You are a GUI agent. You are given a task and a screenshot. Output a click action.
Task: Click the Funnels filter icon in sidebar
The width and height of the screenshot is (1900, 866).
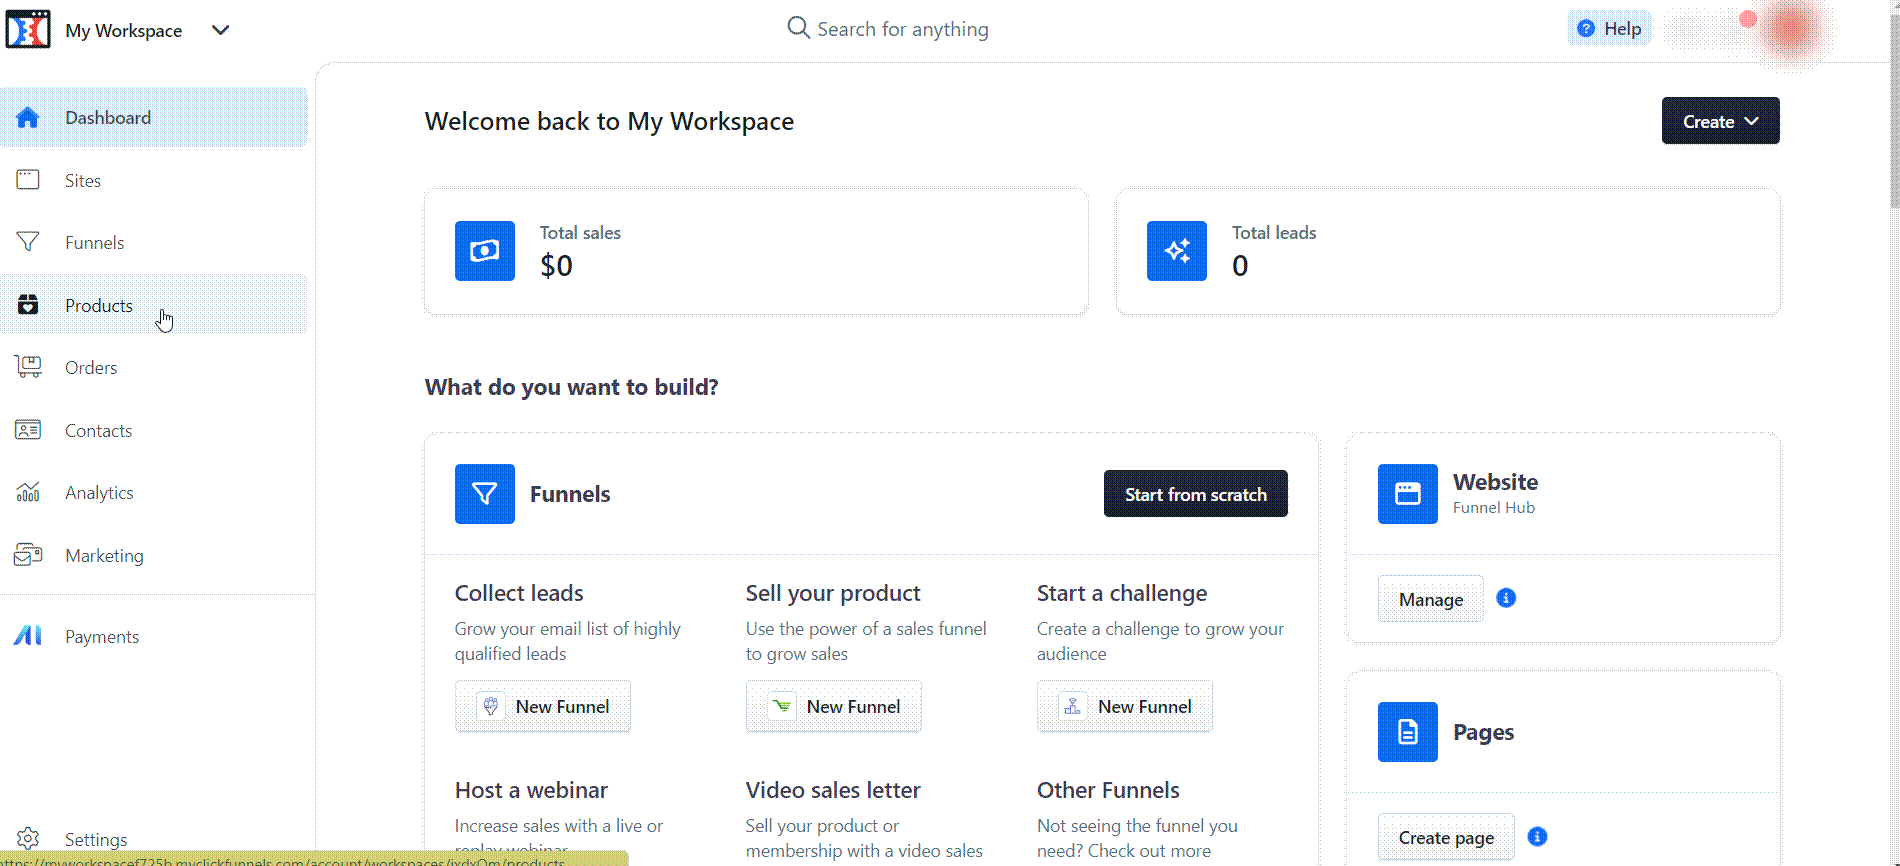pyautogui.click(x=28, y=242)
